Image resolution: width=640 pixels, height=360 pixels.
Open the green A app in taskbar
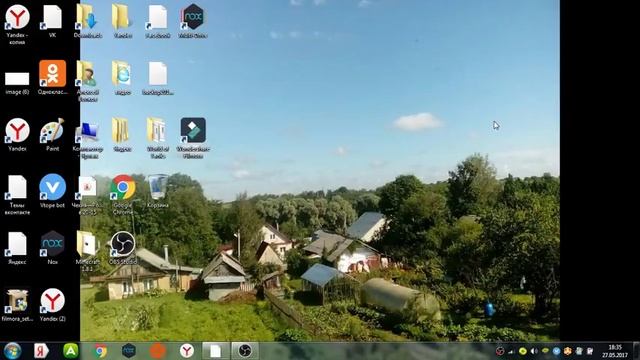[71, 351]
